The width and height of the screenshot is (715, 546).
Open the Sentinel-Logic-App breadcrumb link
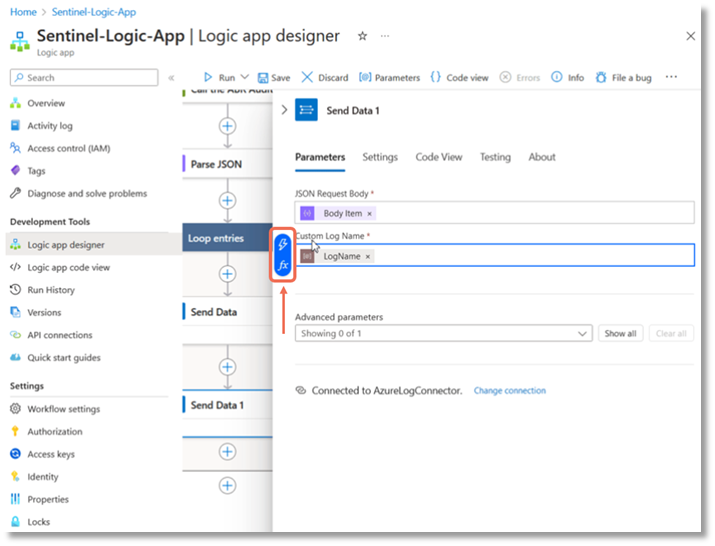[x=93, y=12]
